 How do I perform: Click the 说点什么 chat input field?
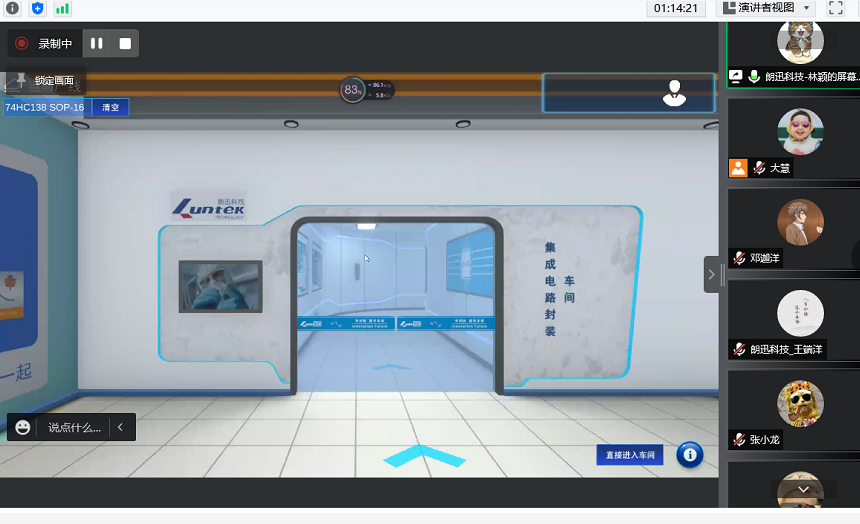(x=74, y=427)
